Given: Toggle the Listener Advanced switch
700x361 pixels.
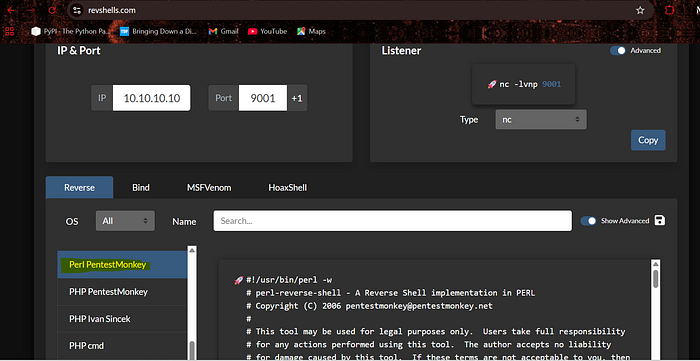Looking at the screenshot, I should [x=618, y=50].
